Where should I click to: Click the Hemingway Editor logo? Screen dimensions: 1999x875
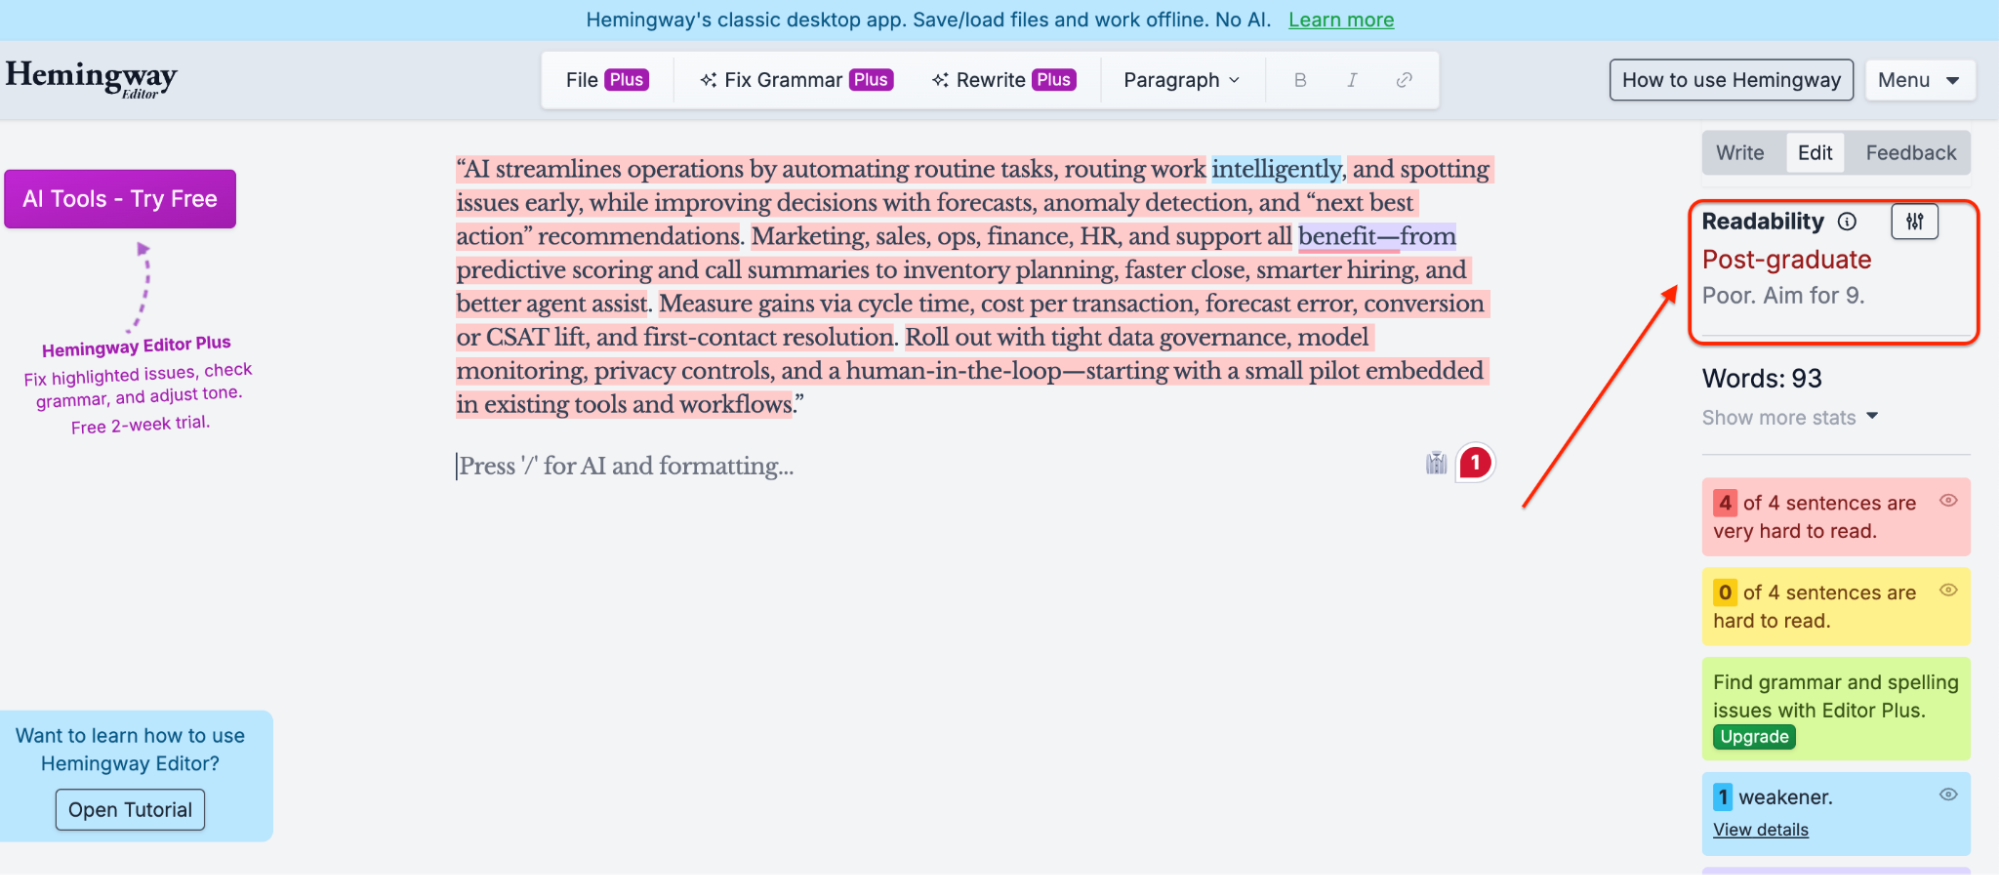(91, 78)
